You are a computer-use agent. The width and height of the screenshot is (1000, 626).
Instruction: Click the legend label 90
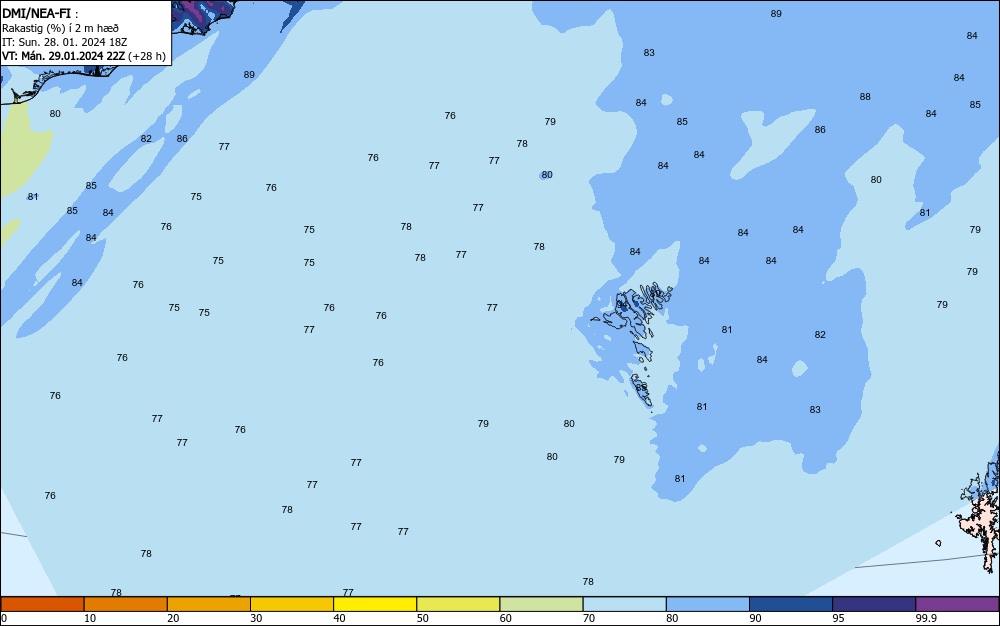coord(755,618)
